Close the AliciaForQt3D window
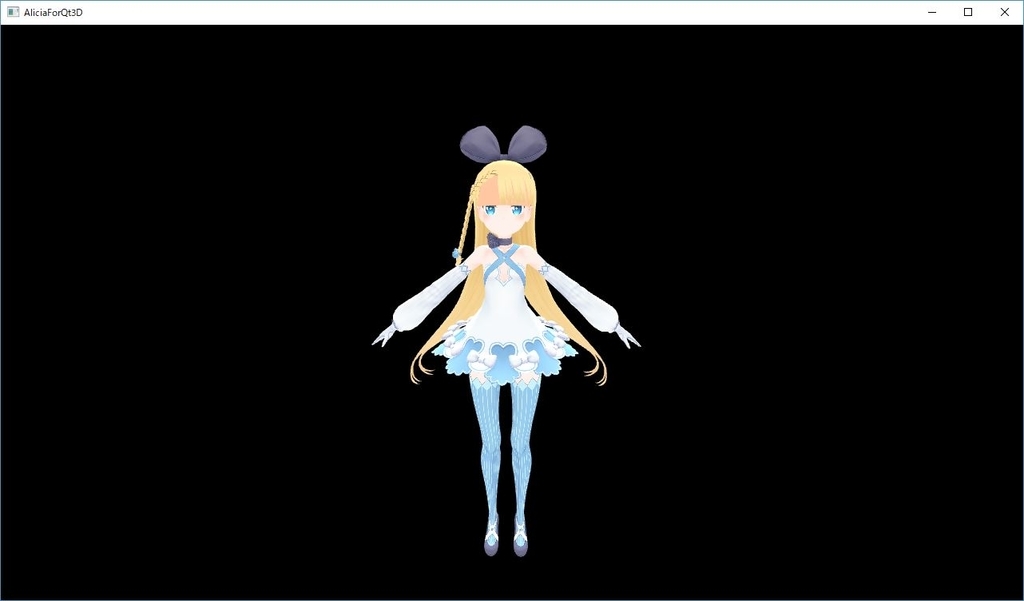1024x601 pixels. [x=1004, y=12]
